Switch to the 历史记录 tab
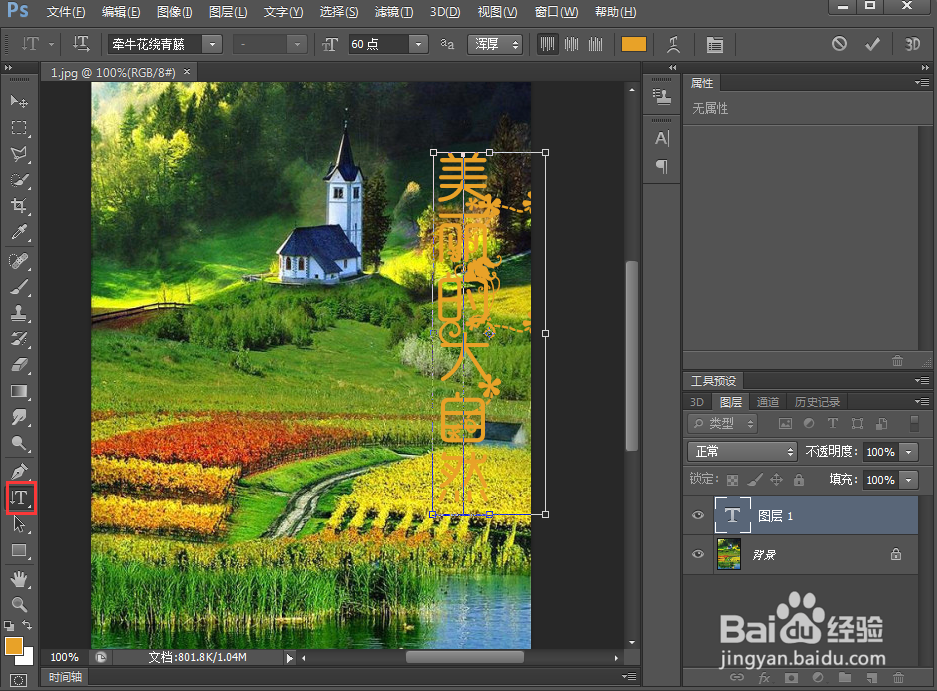 tap(817, 402)
